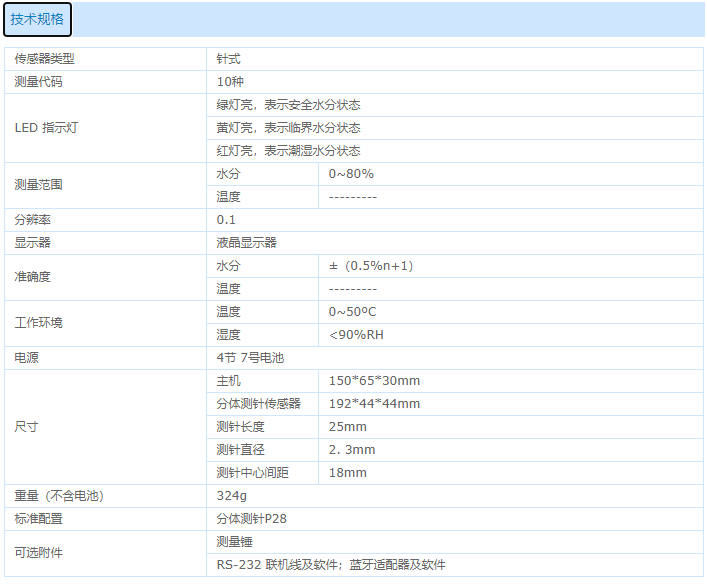Click the 分体测针传感器 size label
Viewport: 707px width, 585px height.
(x=259, y=404)
